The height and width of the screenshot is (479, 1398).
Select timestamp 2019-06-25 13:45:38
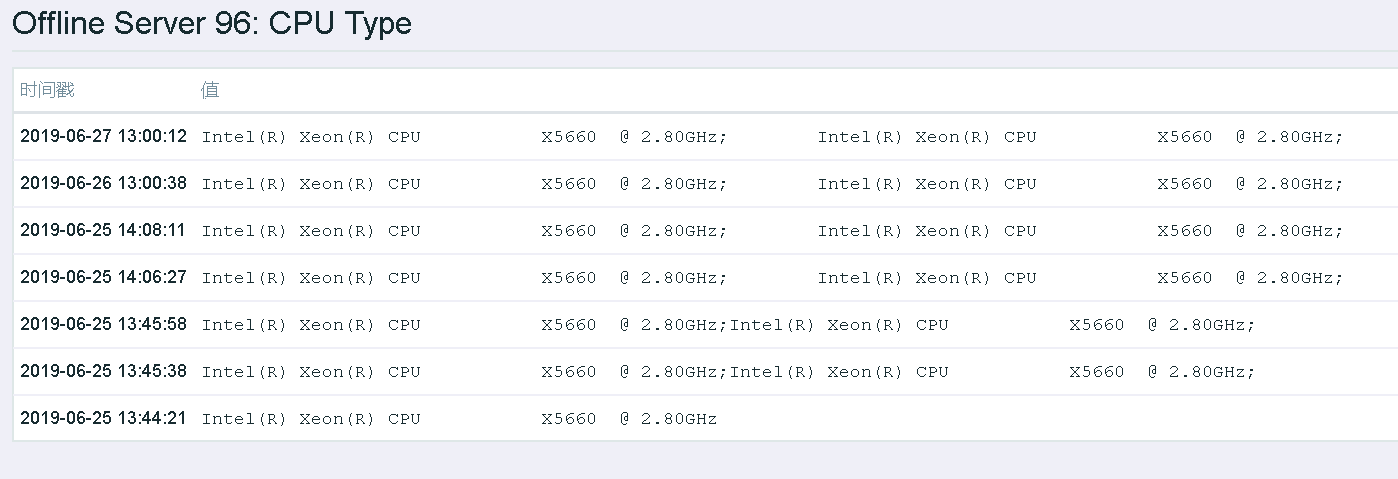click(x=103, y=371)
